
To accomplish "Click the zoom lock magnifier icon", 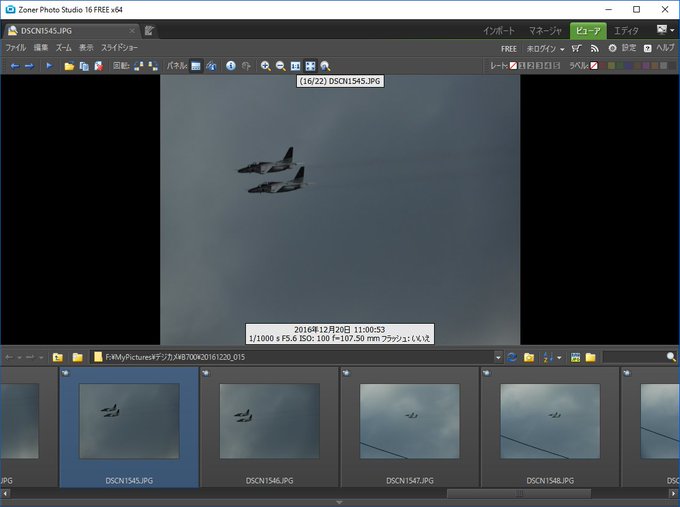I will coord(325,66).
